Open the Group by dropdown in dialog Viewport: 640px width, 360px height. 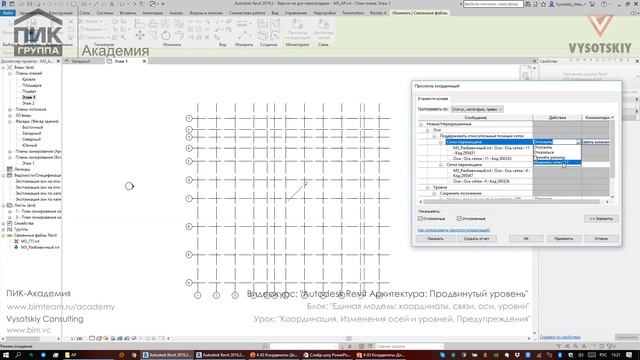[477, 109]
